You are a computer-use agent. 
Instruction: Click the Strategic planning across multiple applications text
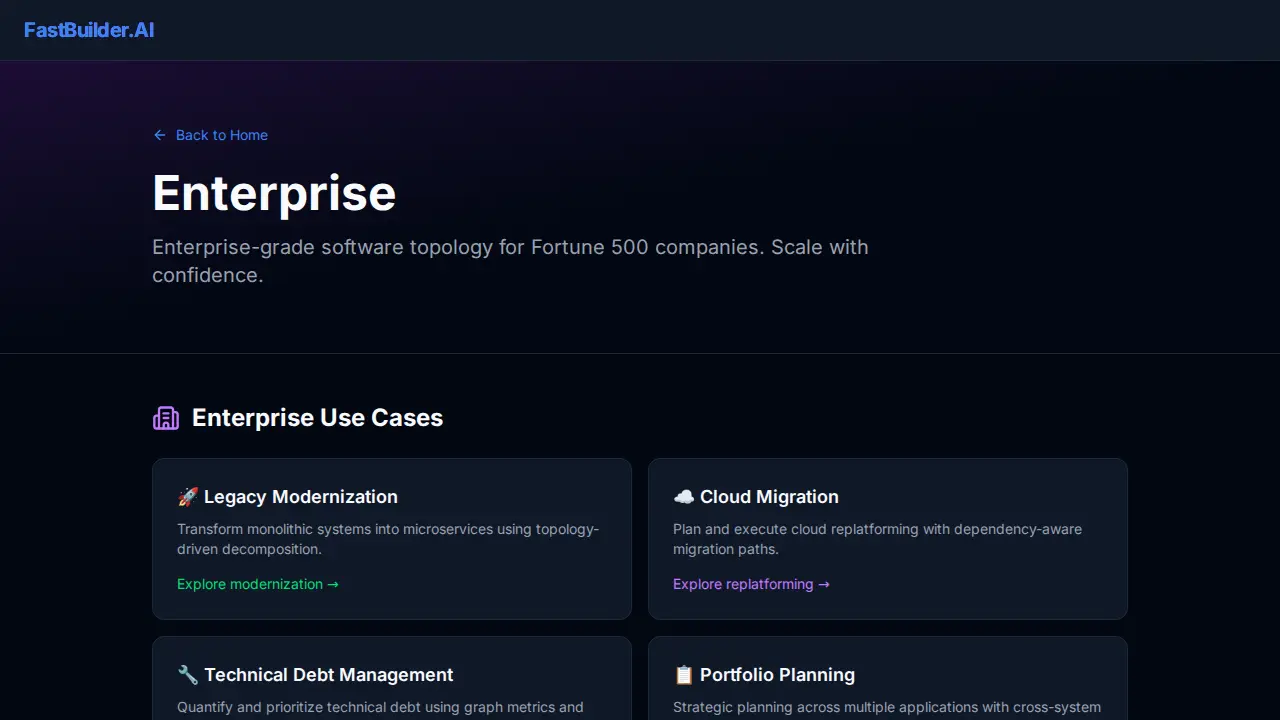pos(887,708)
